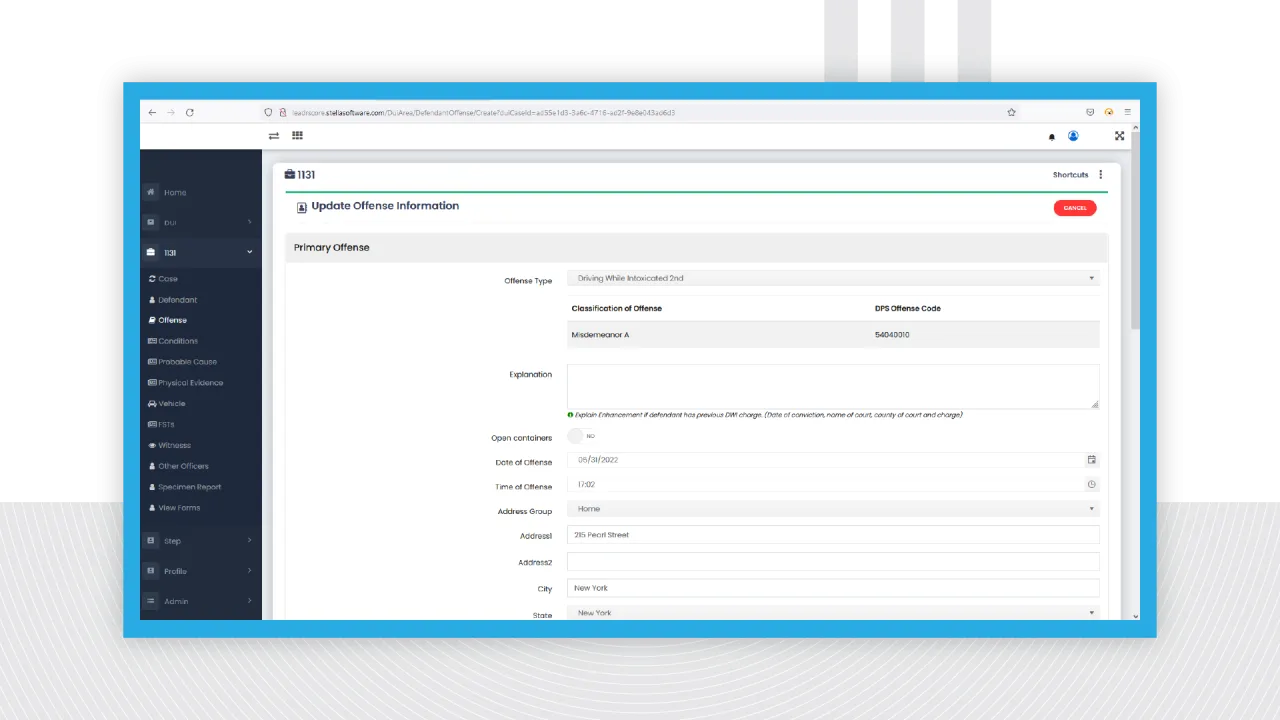Click the empty Address2 field
The height and width of the screenshot is (720, 1280).
click(833, 562)
